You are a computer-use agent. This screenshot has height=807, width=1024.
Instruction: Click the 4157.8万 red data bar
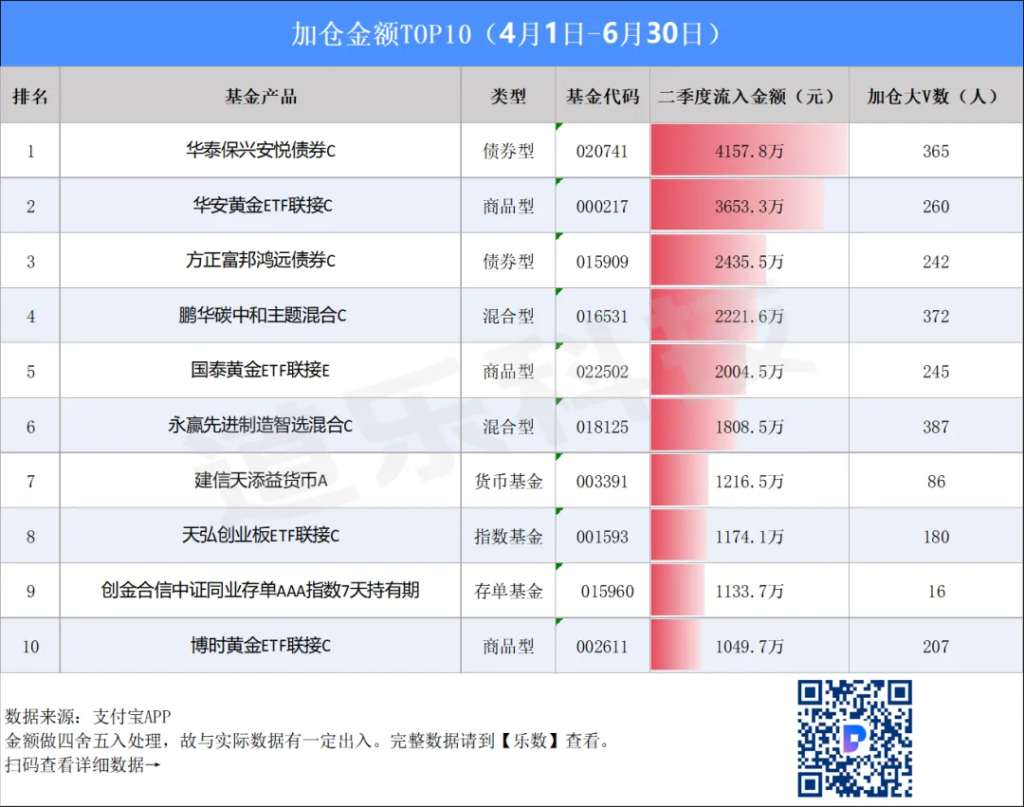748,151
